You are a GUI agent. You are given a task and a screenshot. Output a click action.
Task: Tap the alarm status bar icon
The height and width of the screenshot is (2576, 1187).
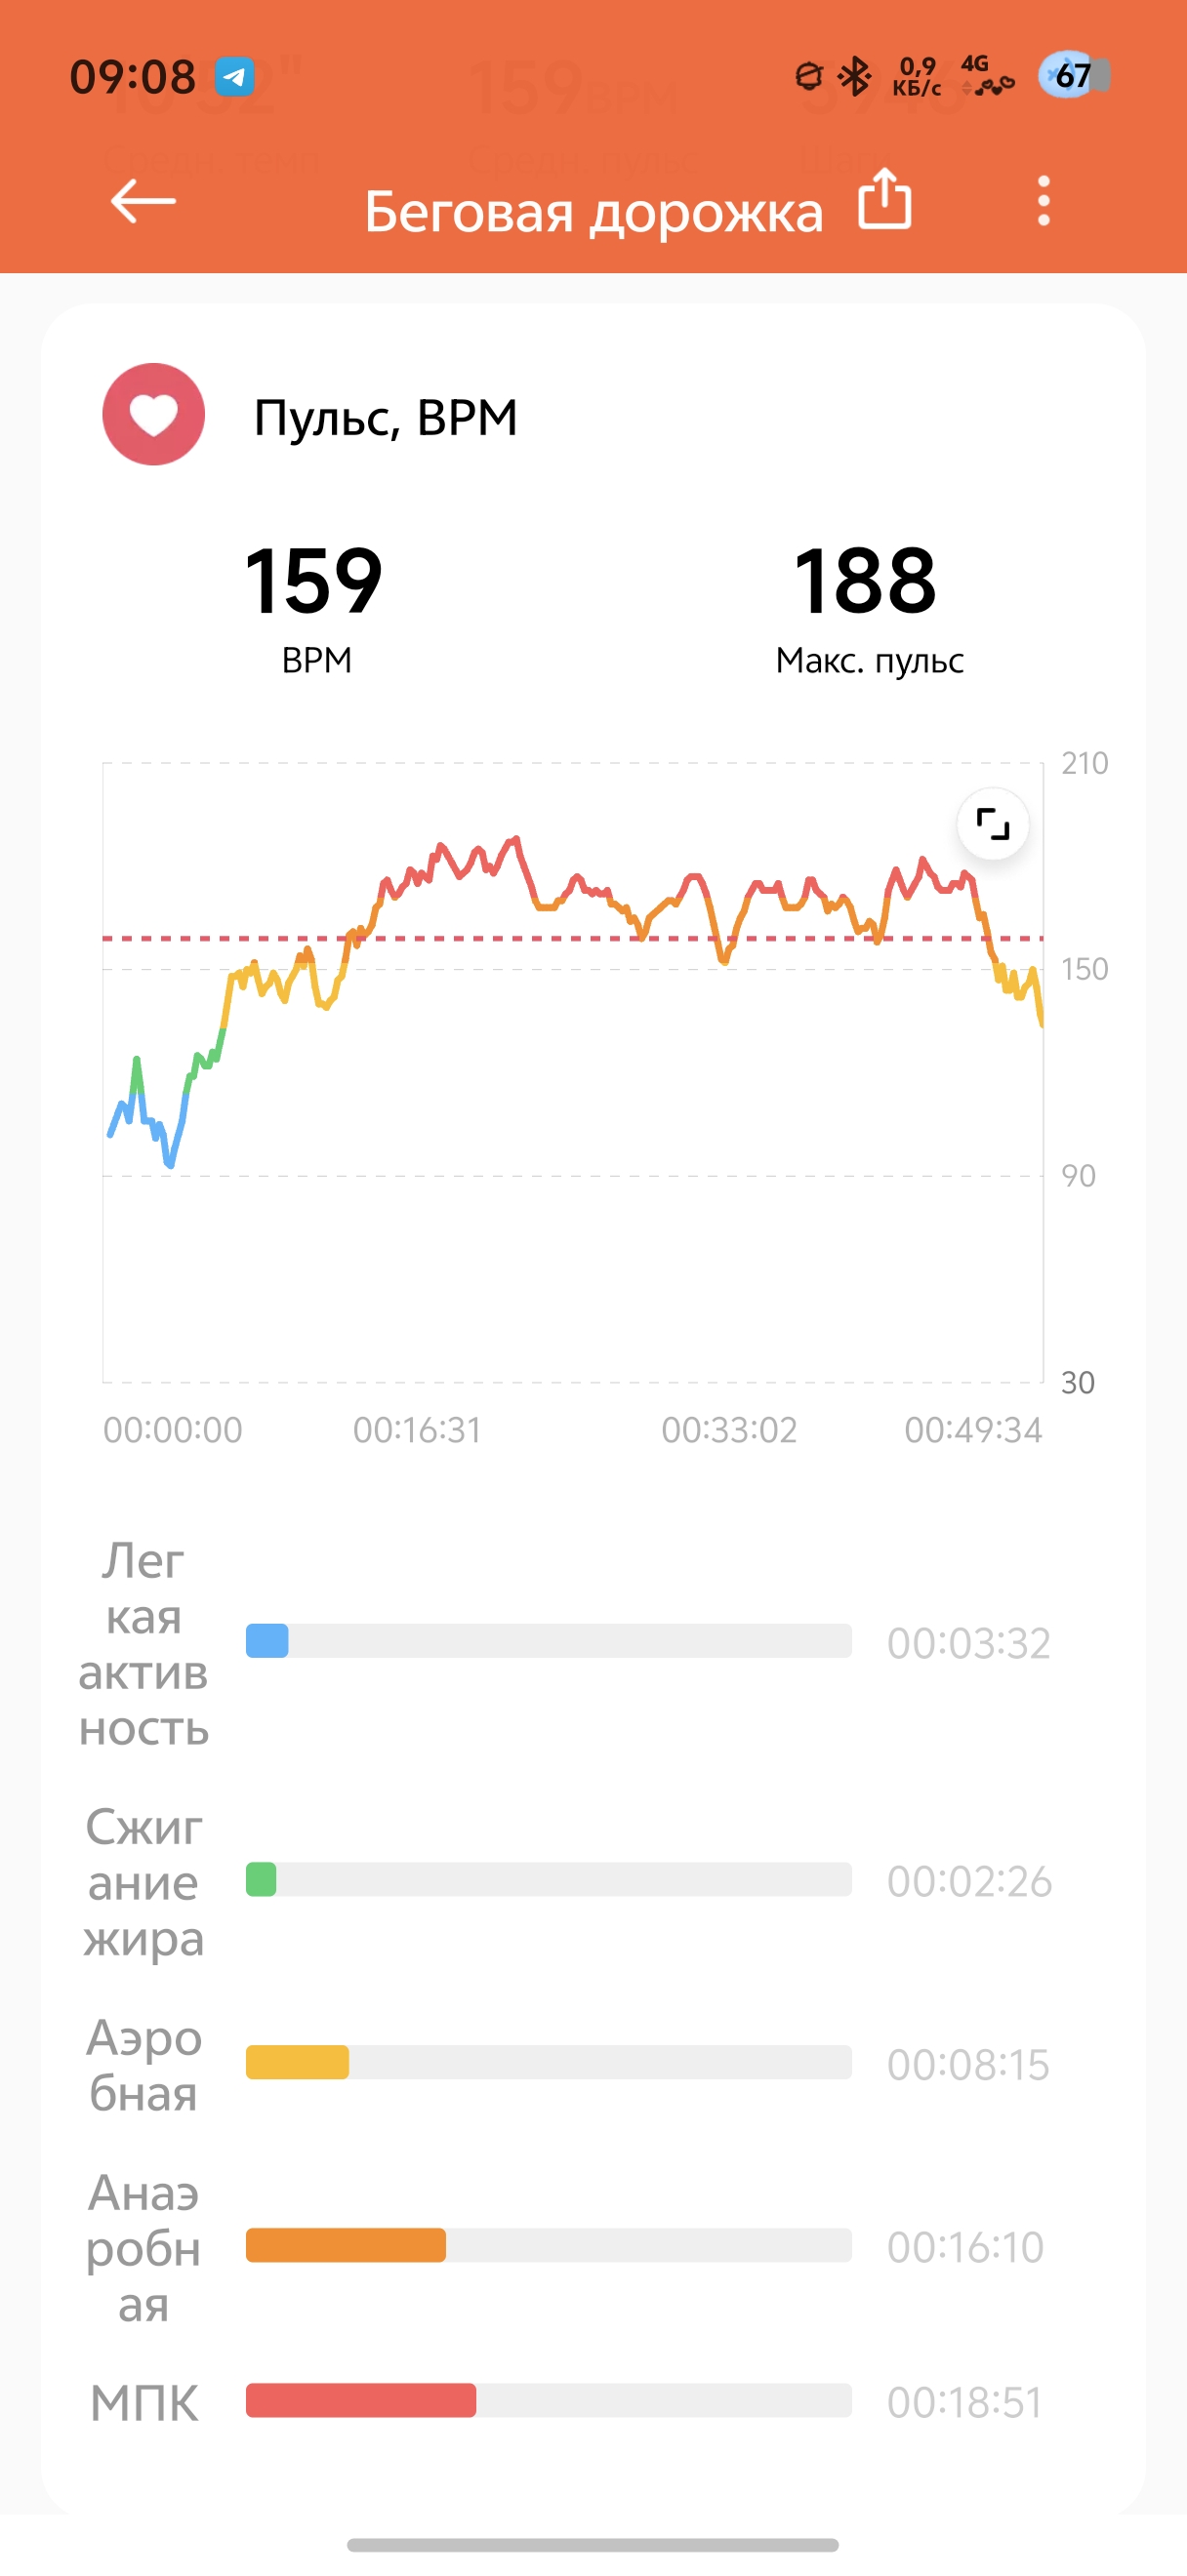coord(808,76)
